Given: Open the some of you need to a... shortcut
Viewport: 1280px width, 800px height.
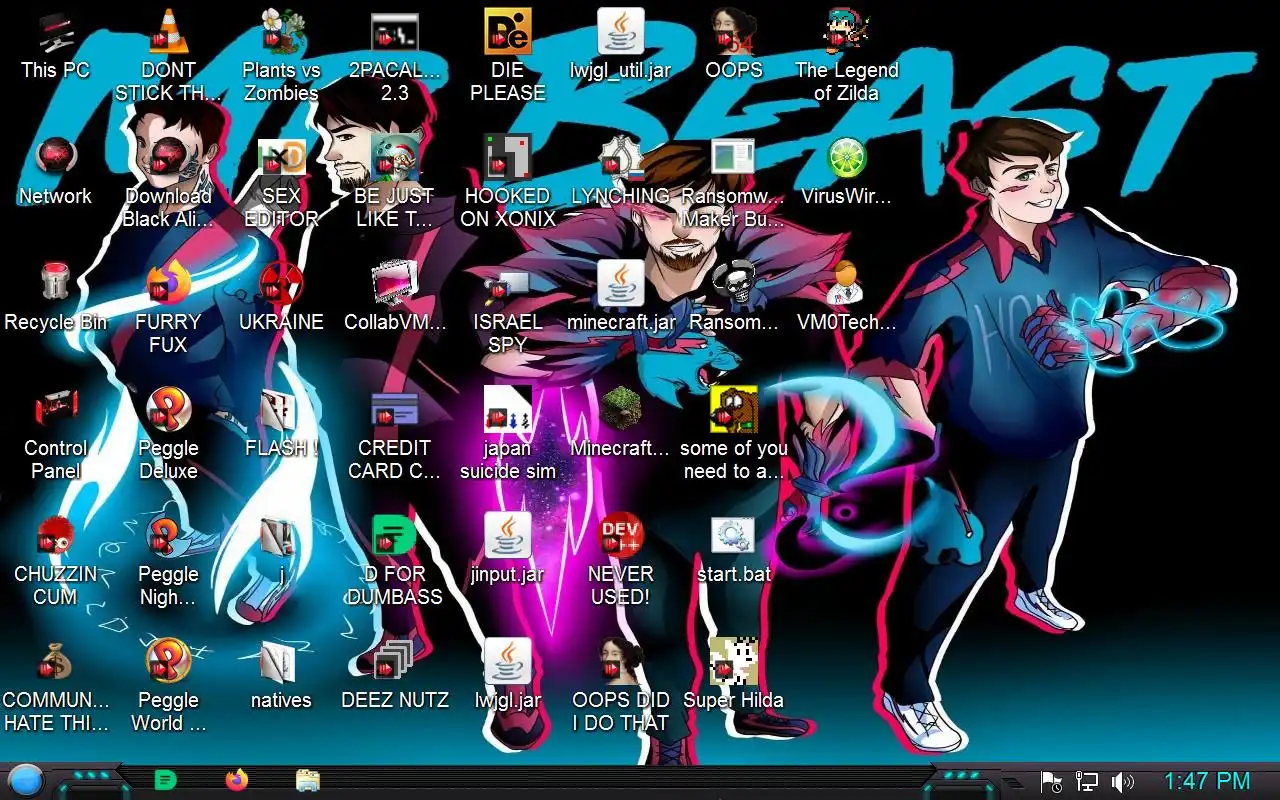Looking at the screenshot, I should coord(734,411).
